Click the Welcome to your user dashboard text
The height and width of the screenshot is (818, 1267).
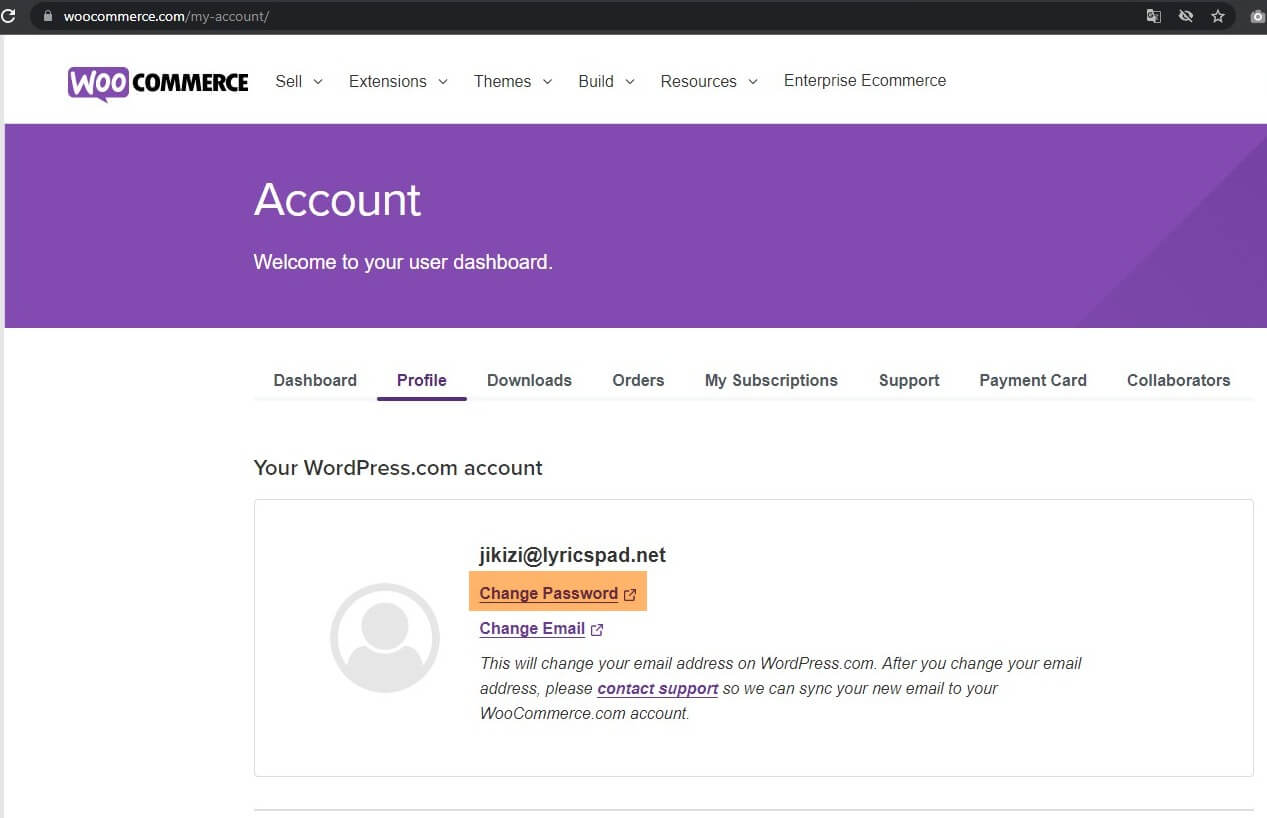pos(403,263)
